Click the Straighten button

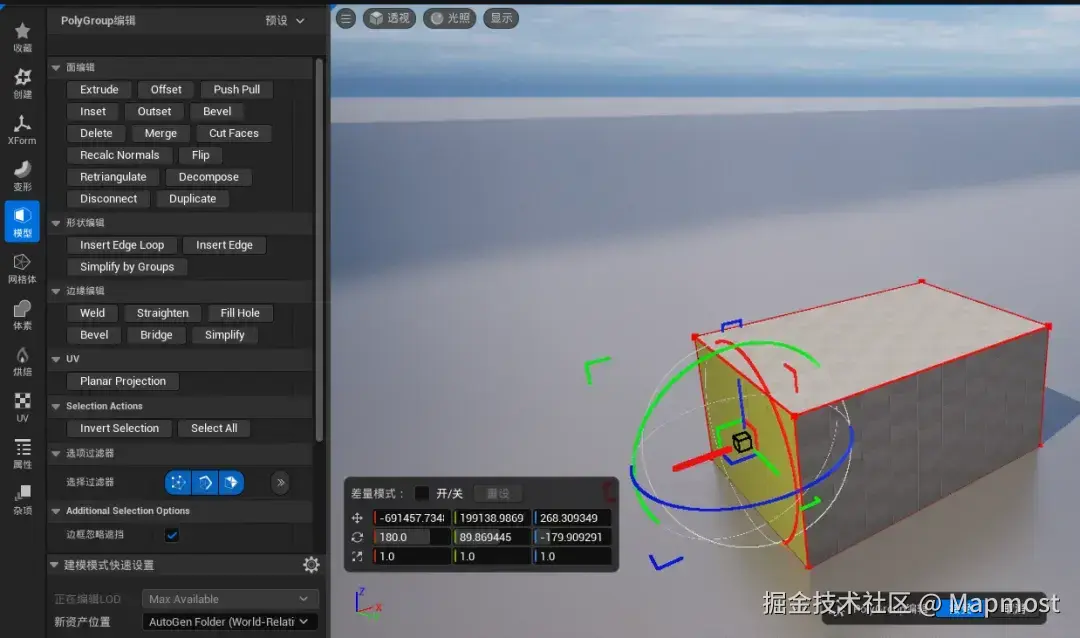(x=163, y=313)
